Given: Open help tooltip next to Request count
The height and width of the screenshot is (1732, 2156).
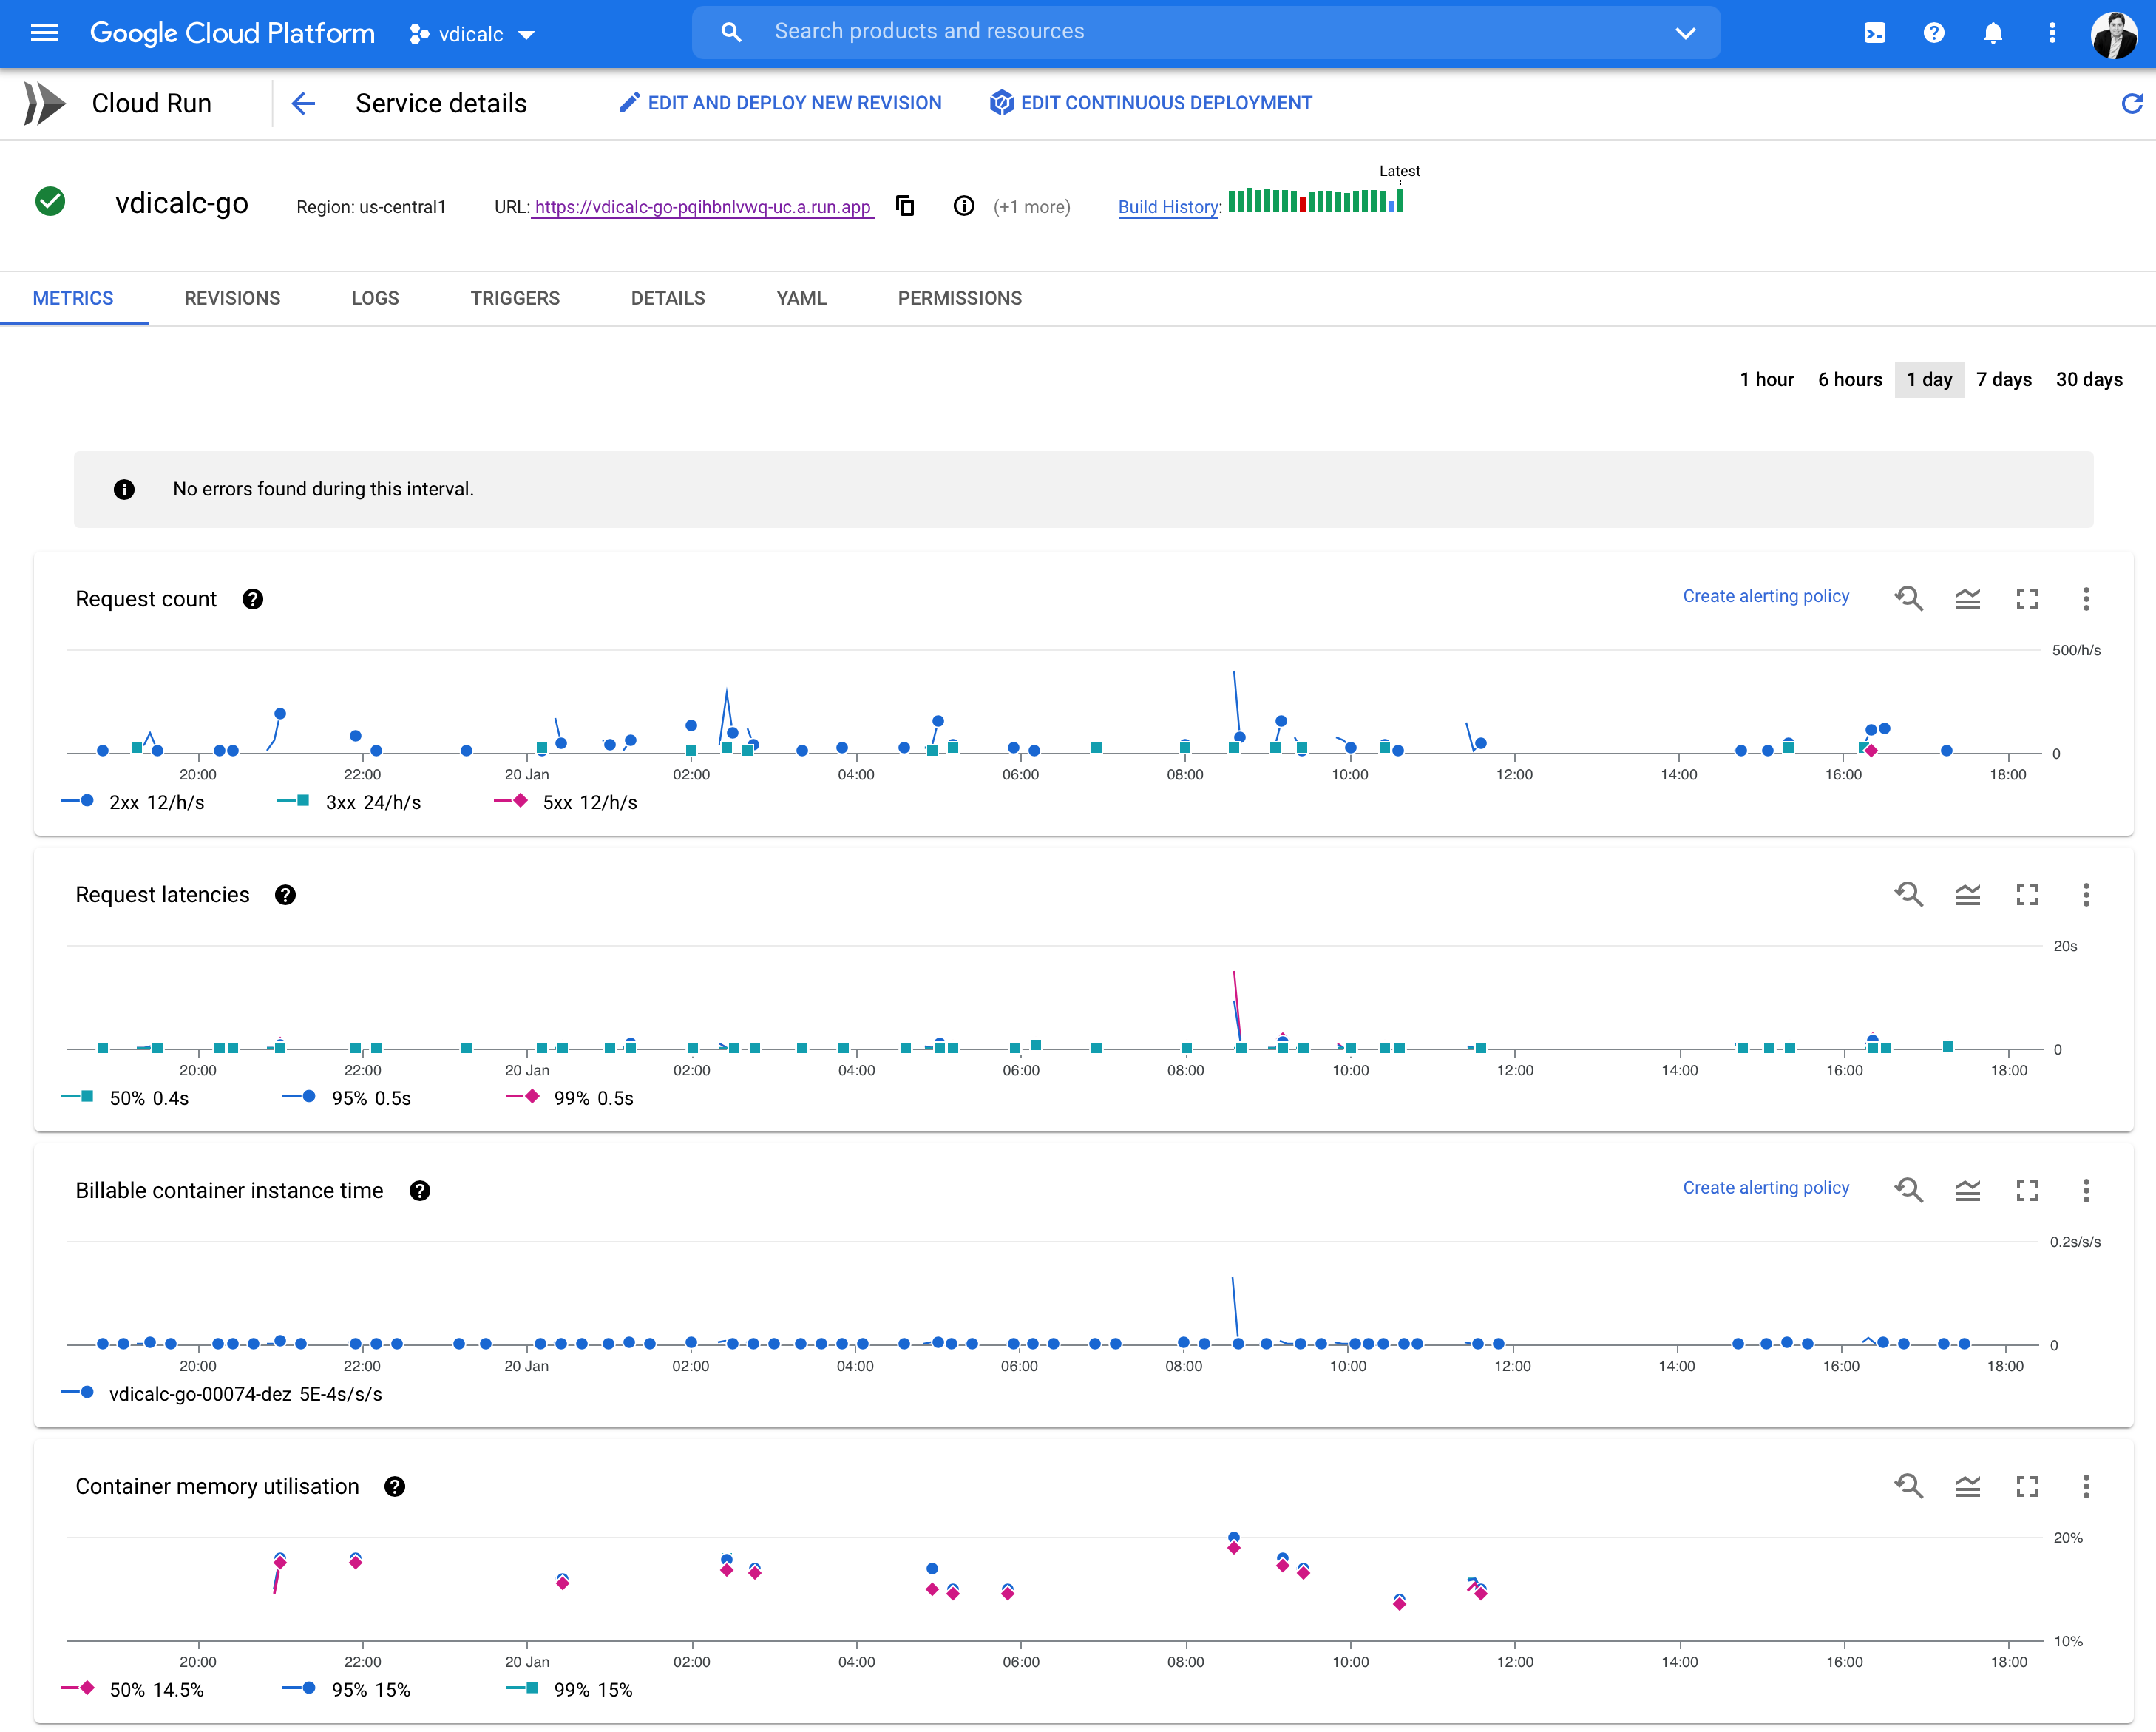Looking at the screenshot, I should tap(253, 599).
